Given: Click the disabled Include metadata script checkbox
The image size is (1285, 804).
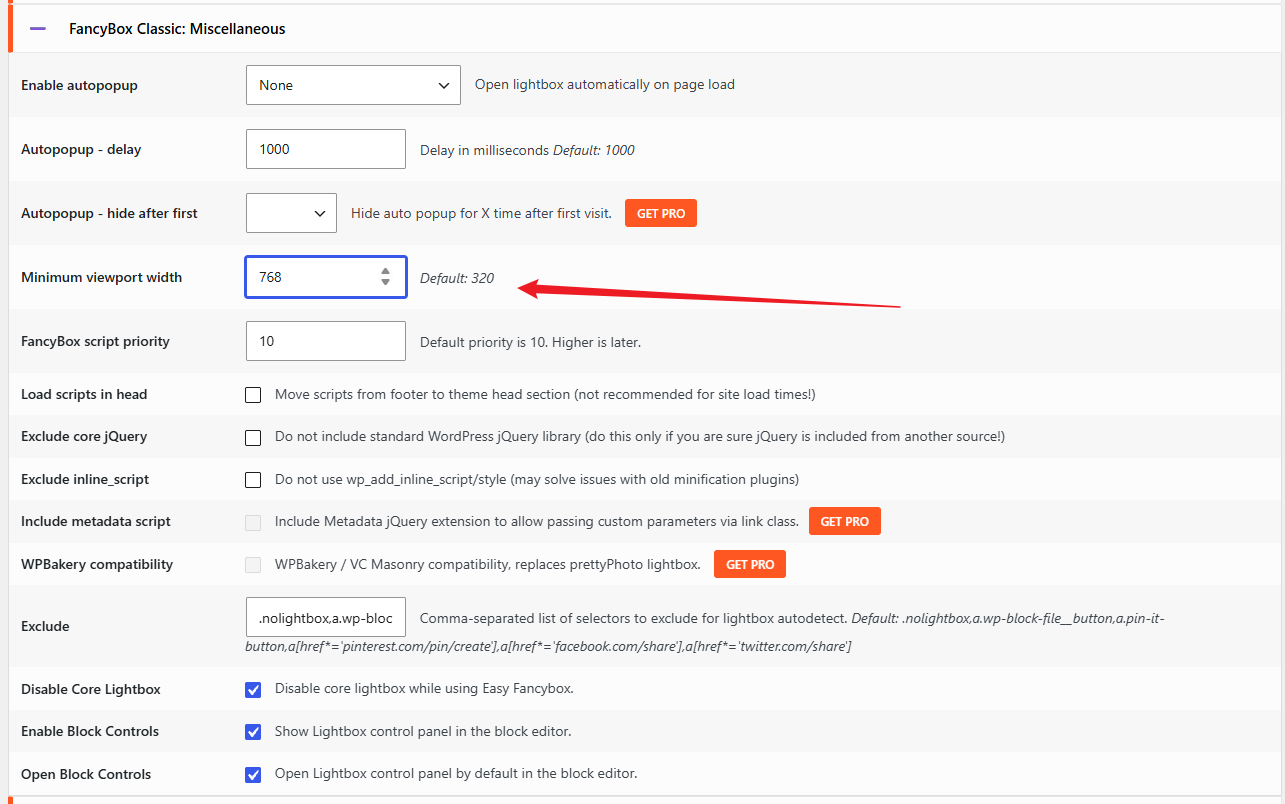Looking at the screenshot, I should (253, 522).
